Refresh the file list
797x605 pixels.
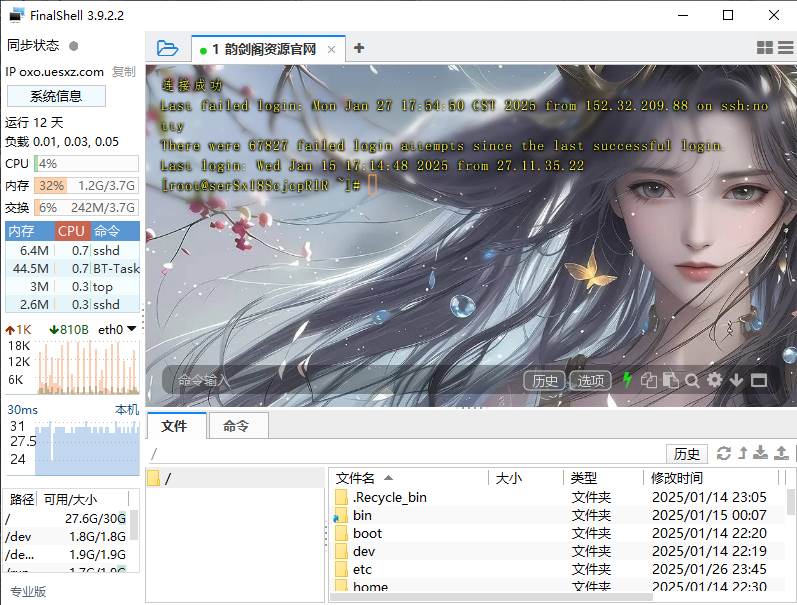pos(724,453)
